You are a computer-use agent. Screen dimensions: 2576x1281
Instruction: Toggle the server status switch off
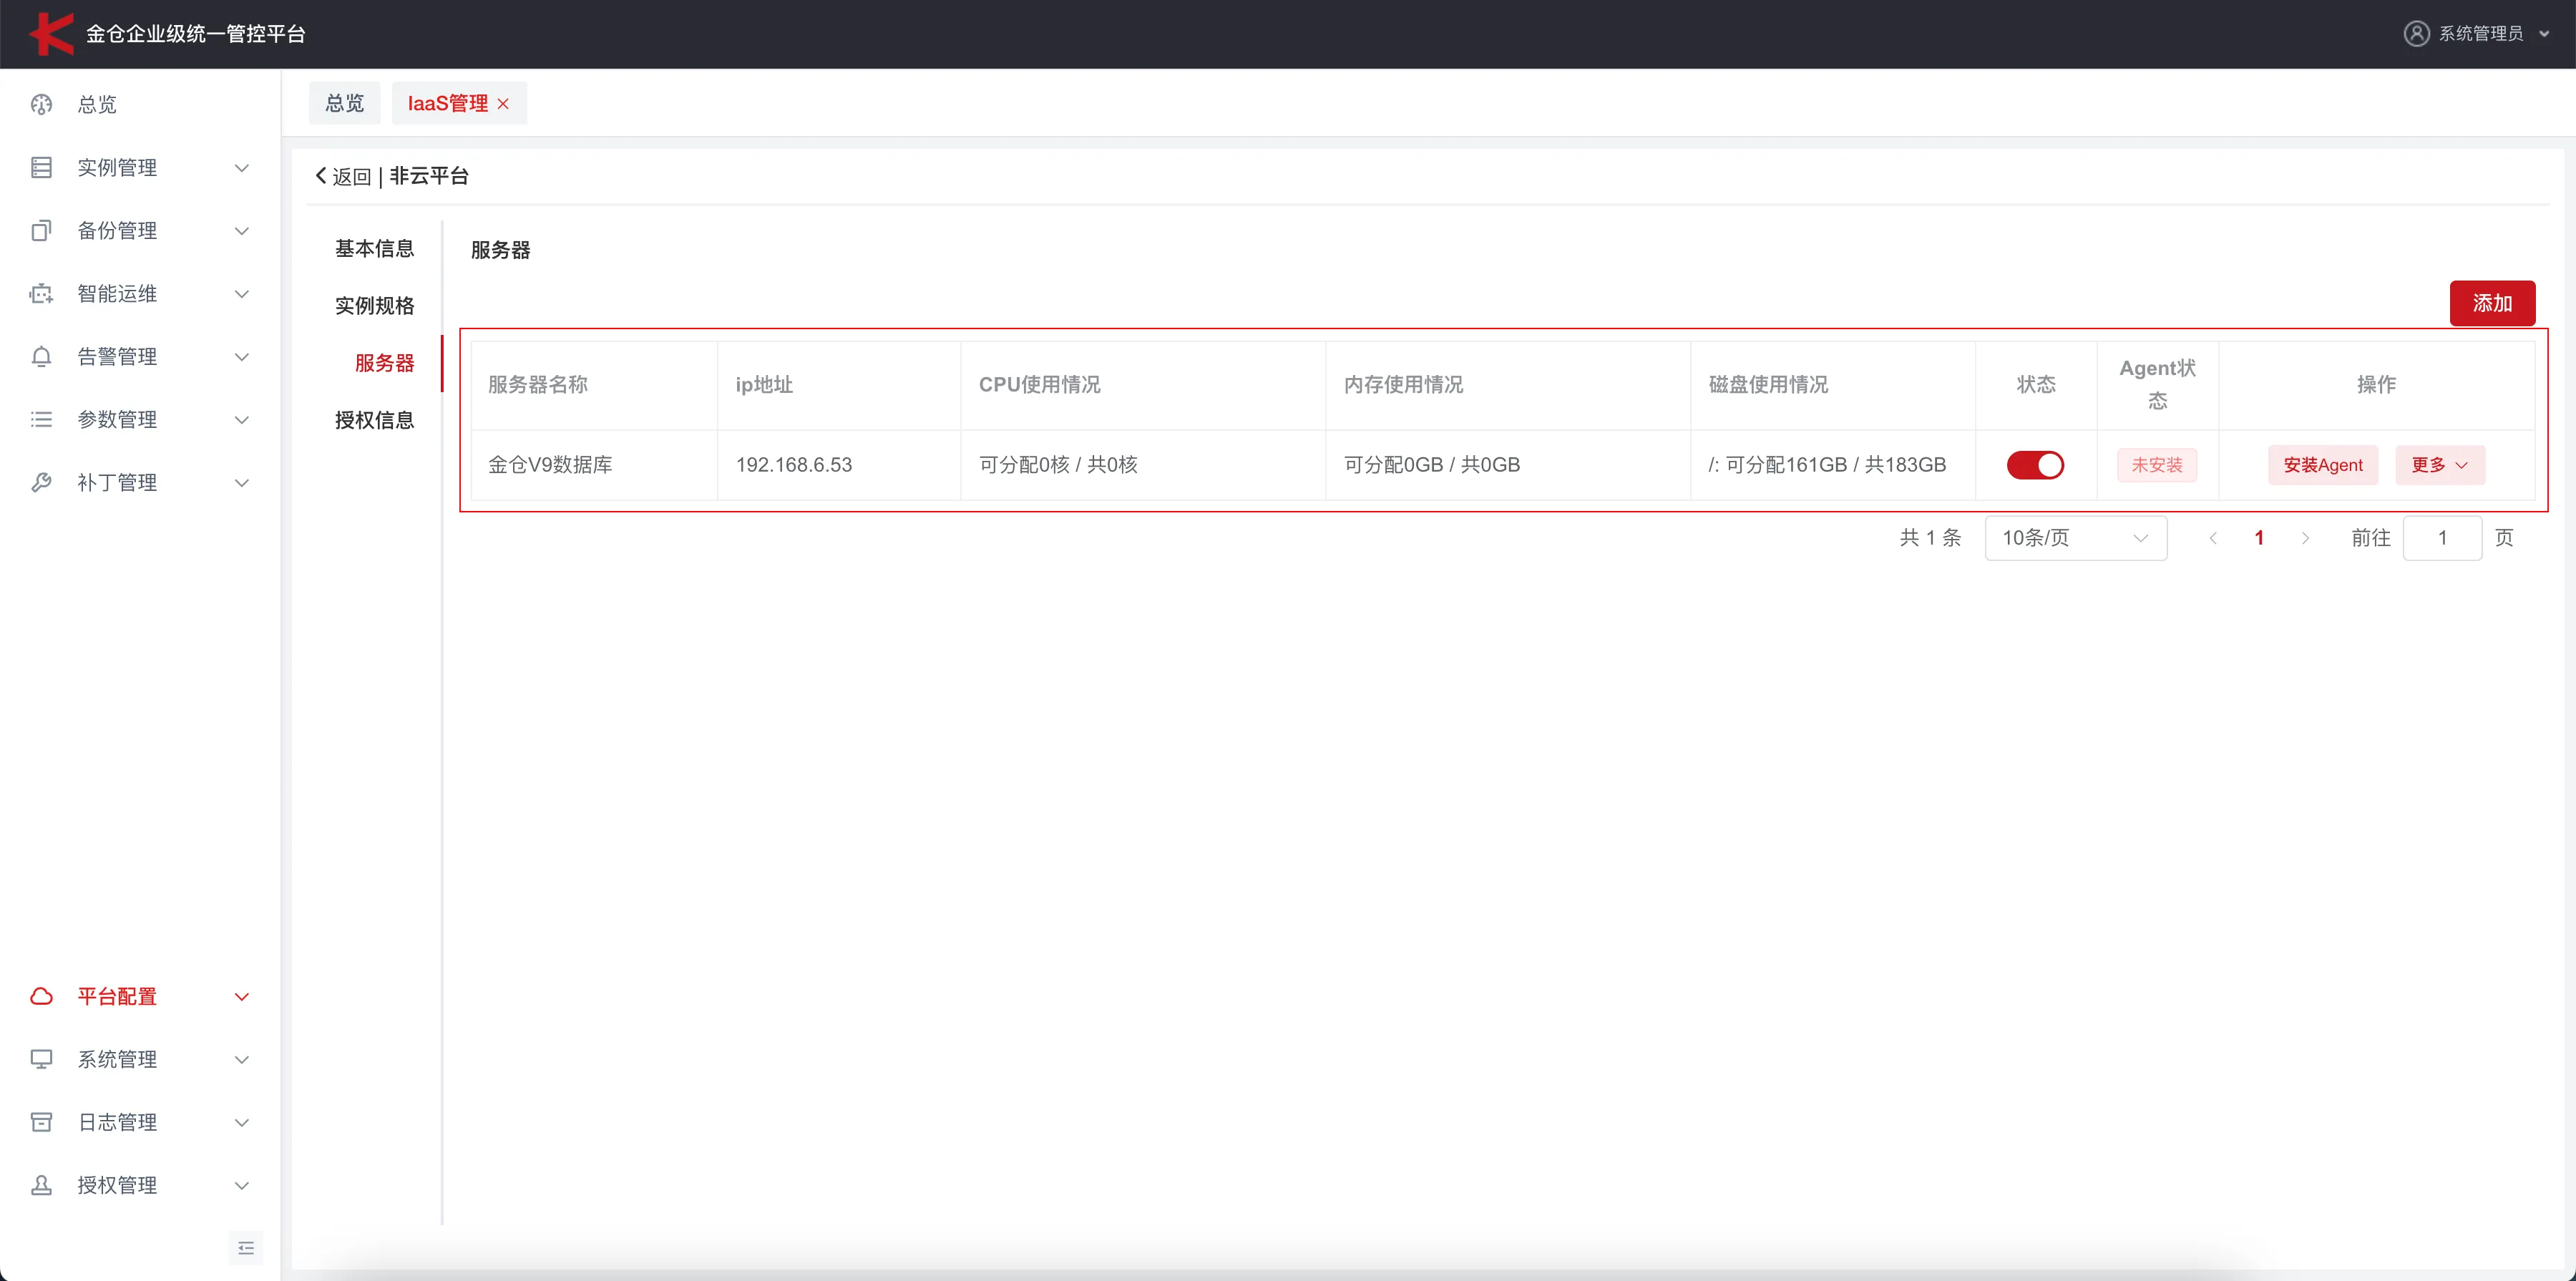[2034, 465]
